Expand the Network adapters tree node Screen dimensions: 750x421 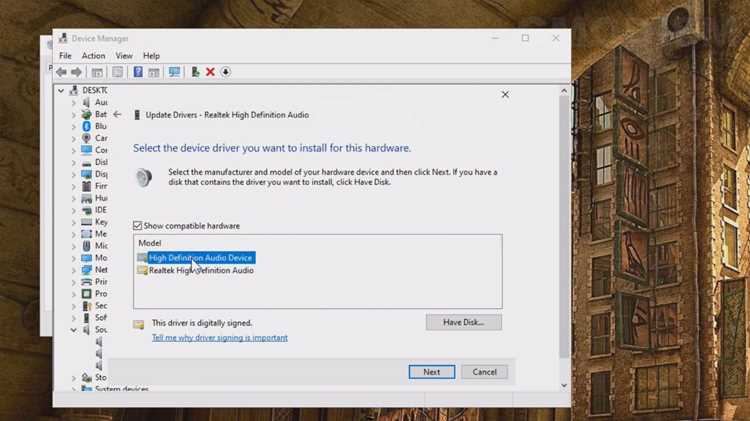74,270
